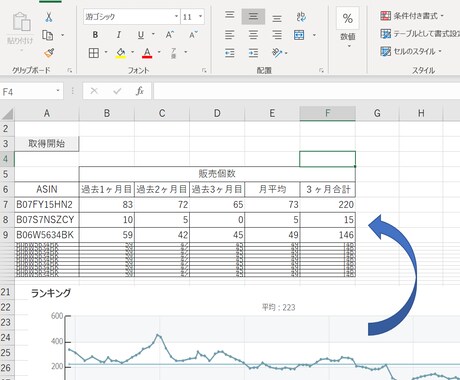The height and width of the screenshot is (380, 460).
Task: Open テーブルとして書式設定 menu
Action: [420, 34]
